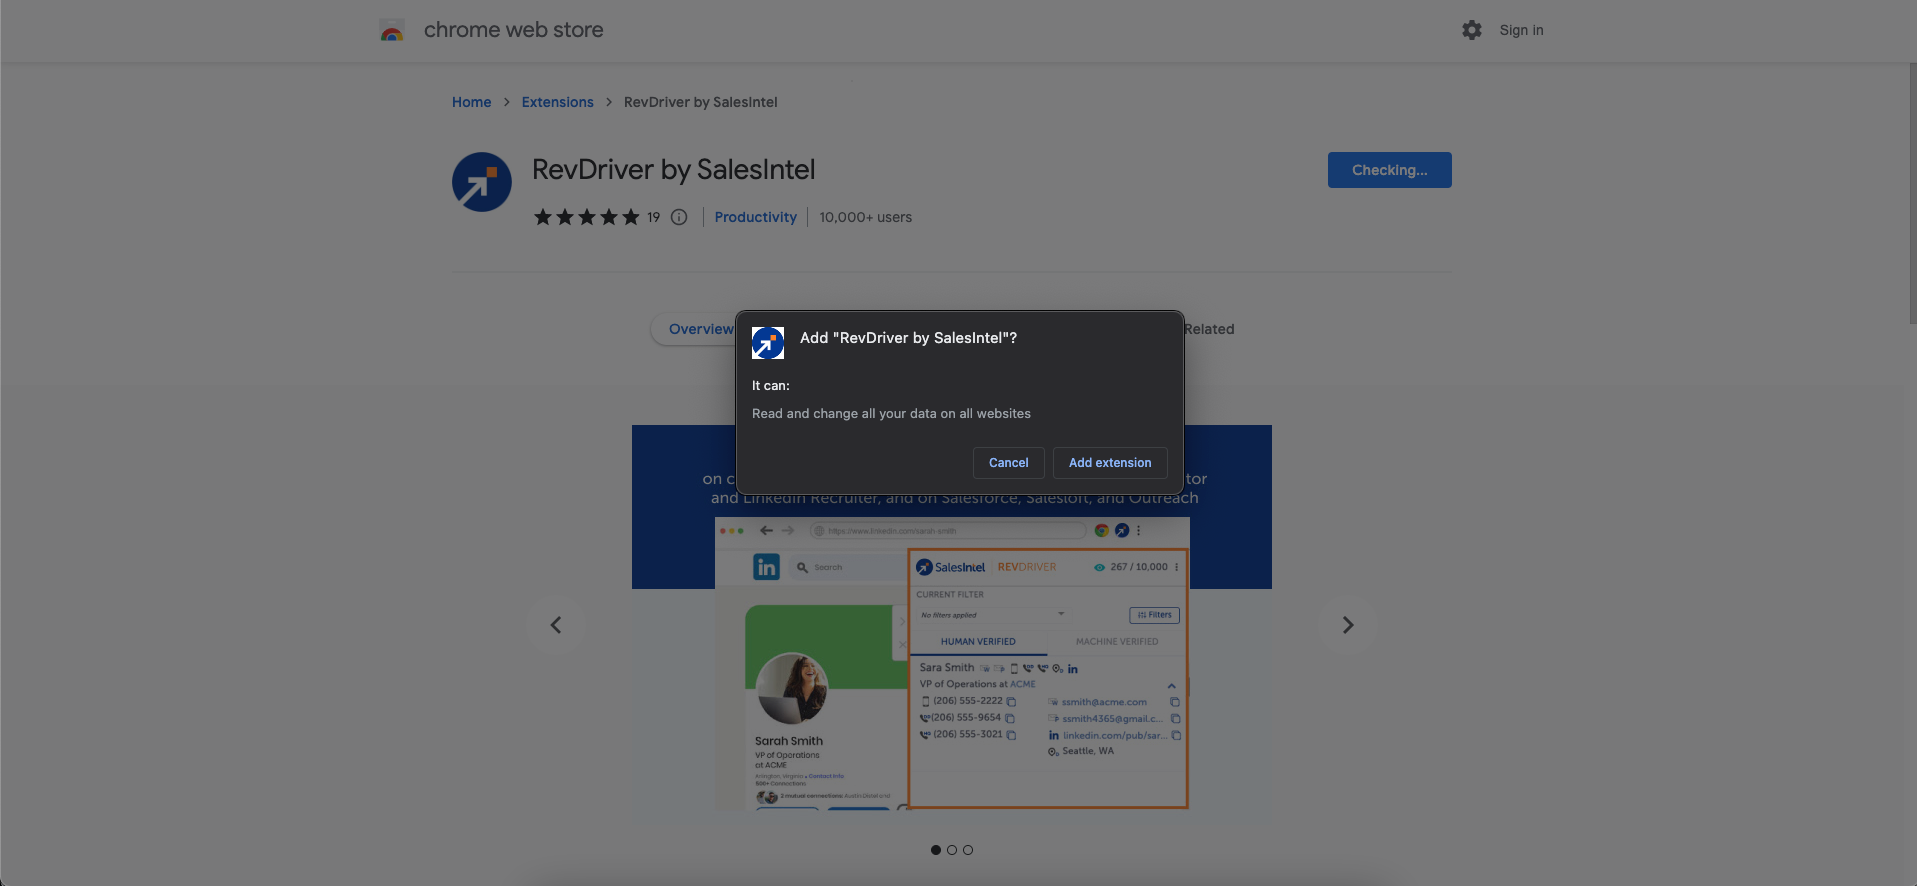Select the first carousel dot
This screenshot has height=886, width=1917.
click(936, 850)
